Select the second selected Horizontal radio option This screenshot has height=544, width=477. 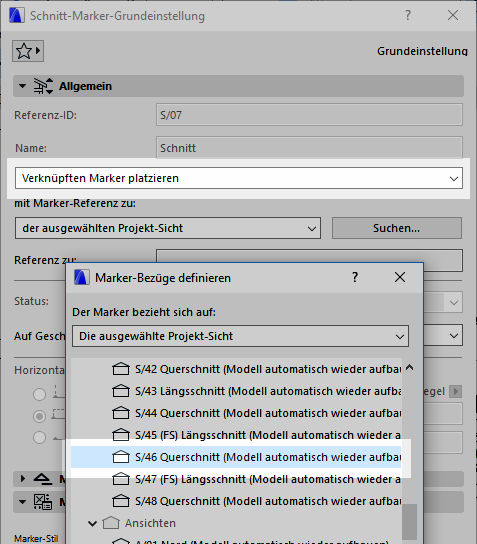39,416
